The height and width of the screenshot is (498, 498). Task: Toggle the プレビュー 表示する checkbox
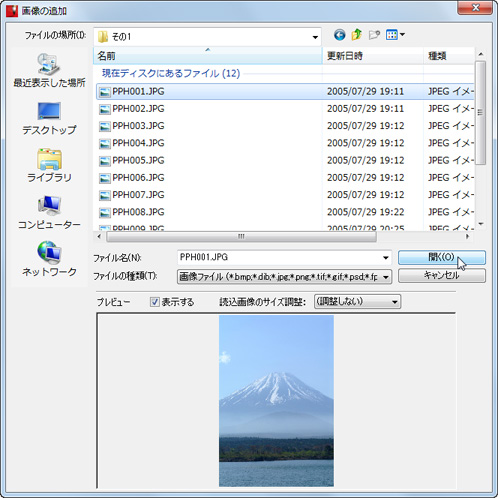click(x=155, y=302)
